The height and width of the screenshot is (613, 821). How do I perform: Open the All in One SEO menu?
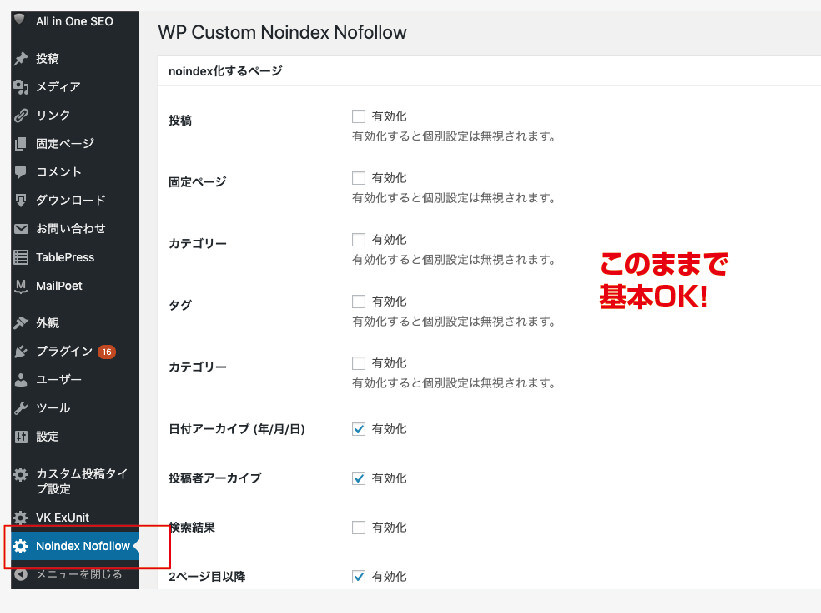71,21
